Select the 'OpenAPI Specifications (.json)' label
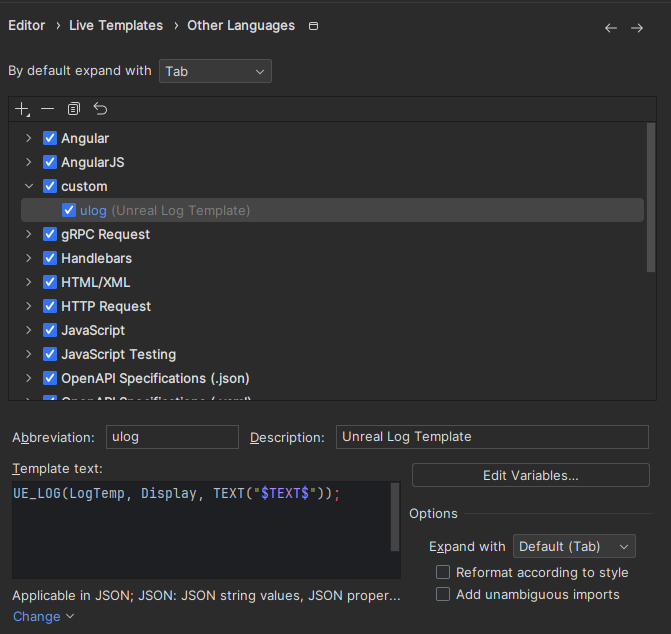Image resolution: width=671 pixels, height=634 pixels. [155, 378]
